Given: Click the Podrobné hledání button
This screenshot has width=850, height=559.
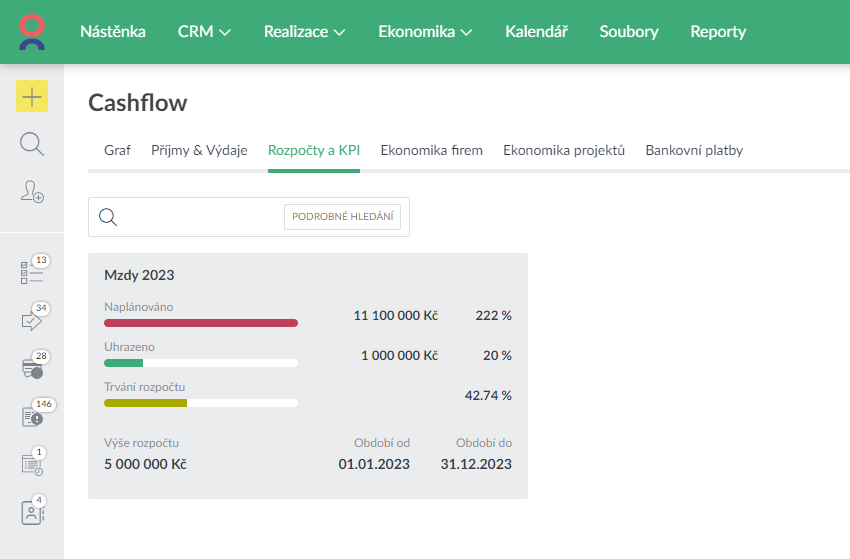Looking at the screenshot, I should (x=342, y=217).
